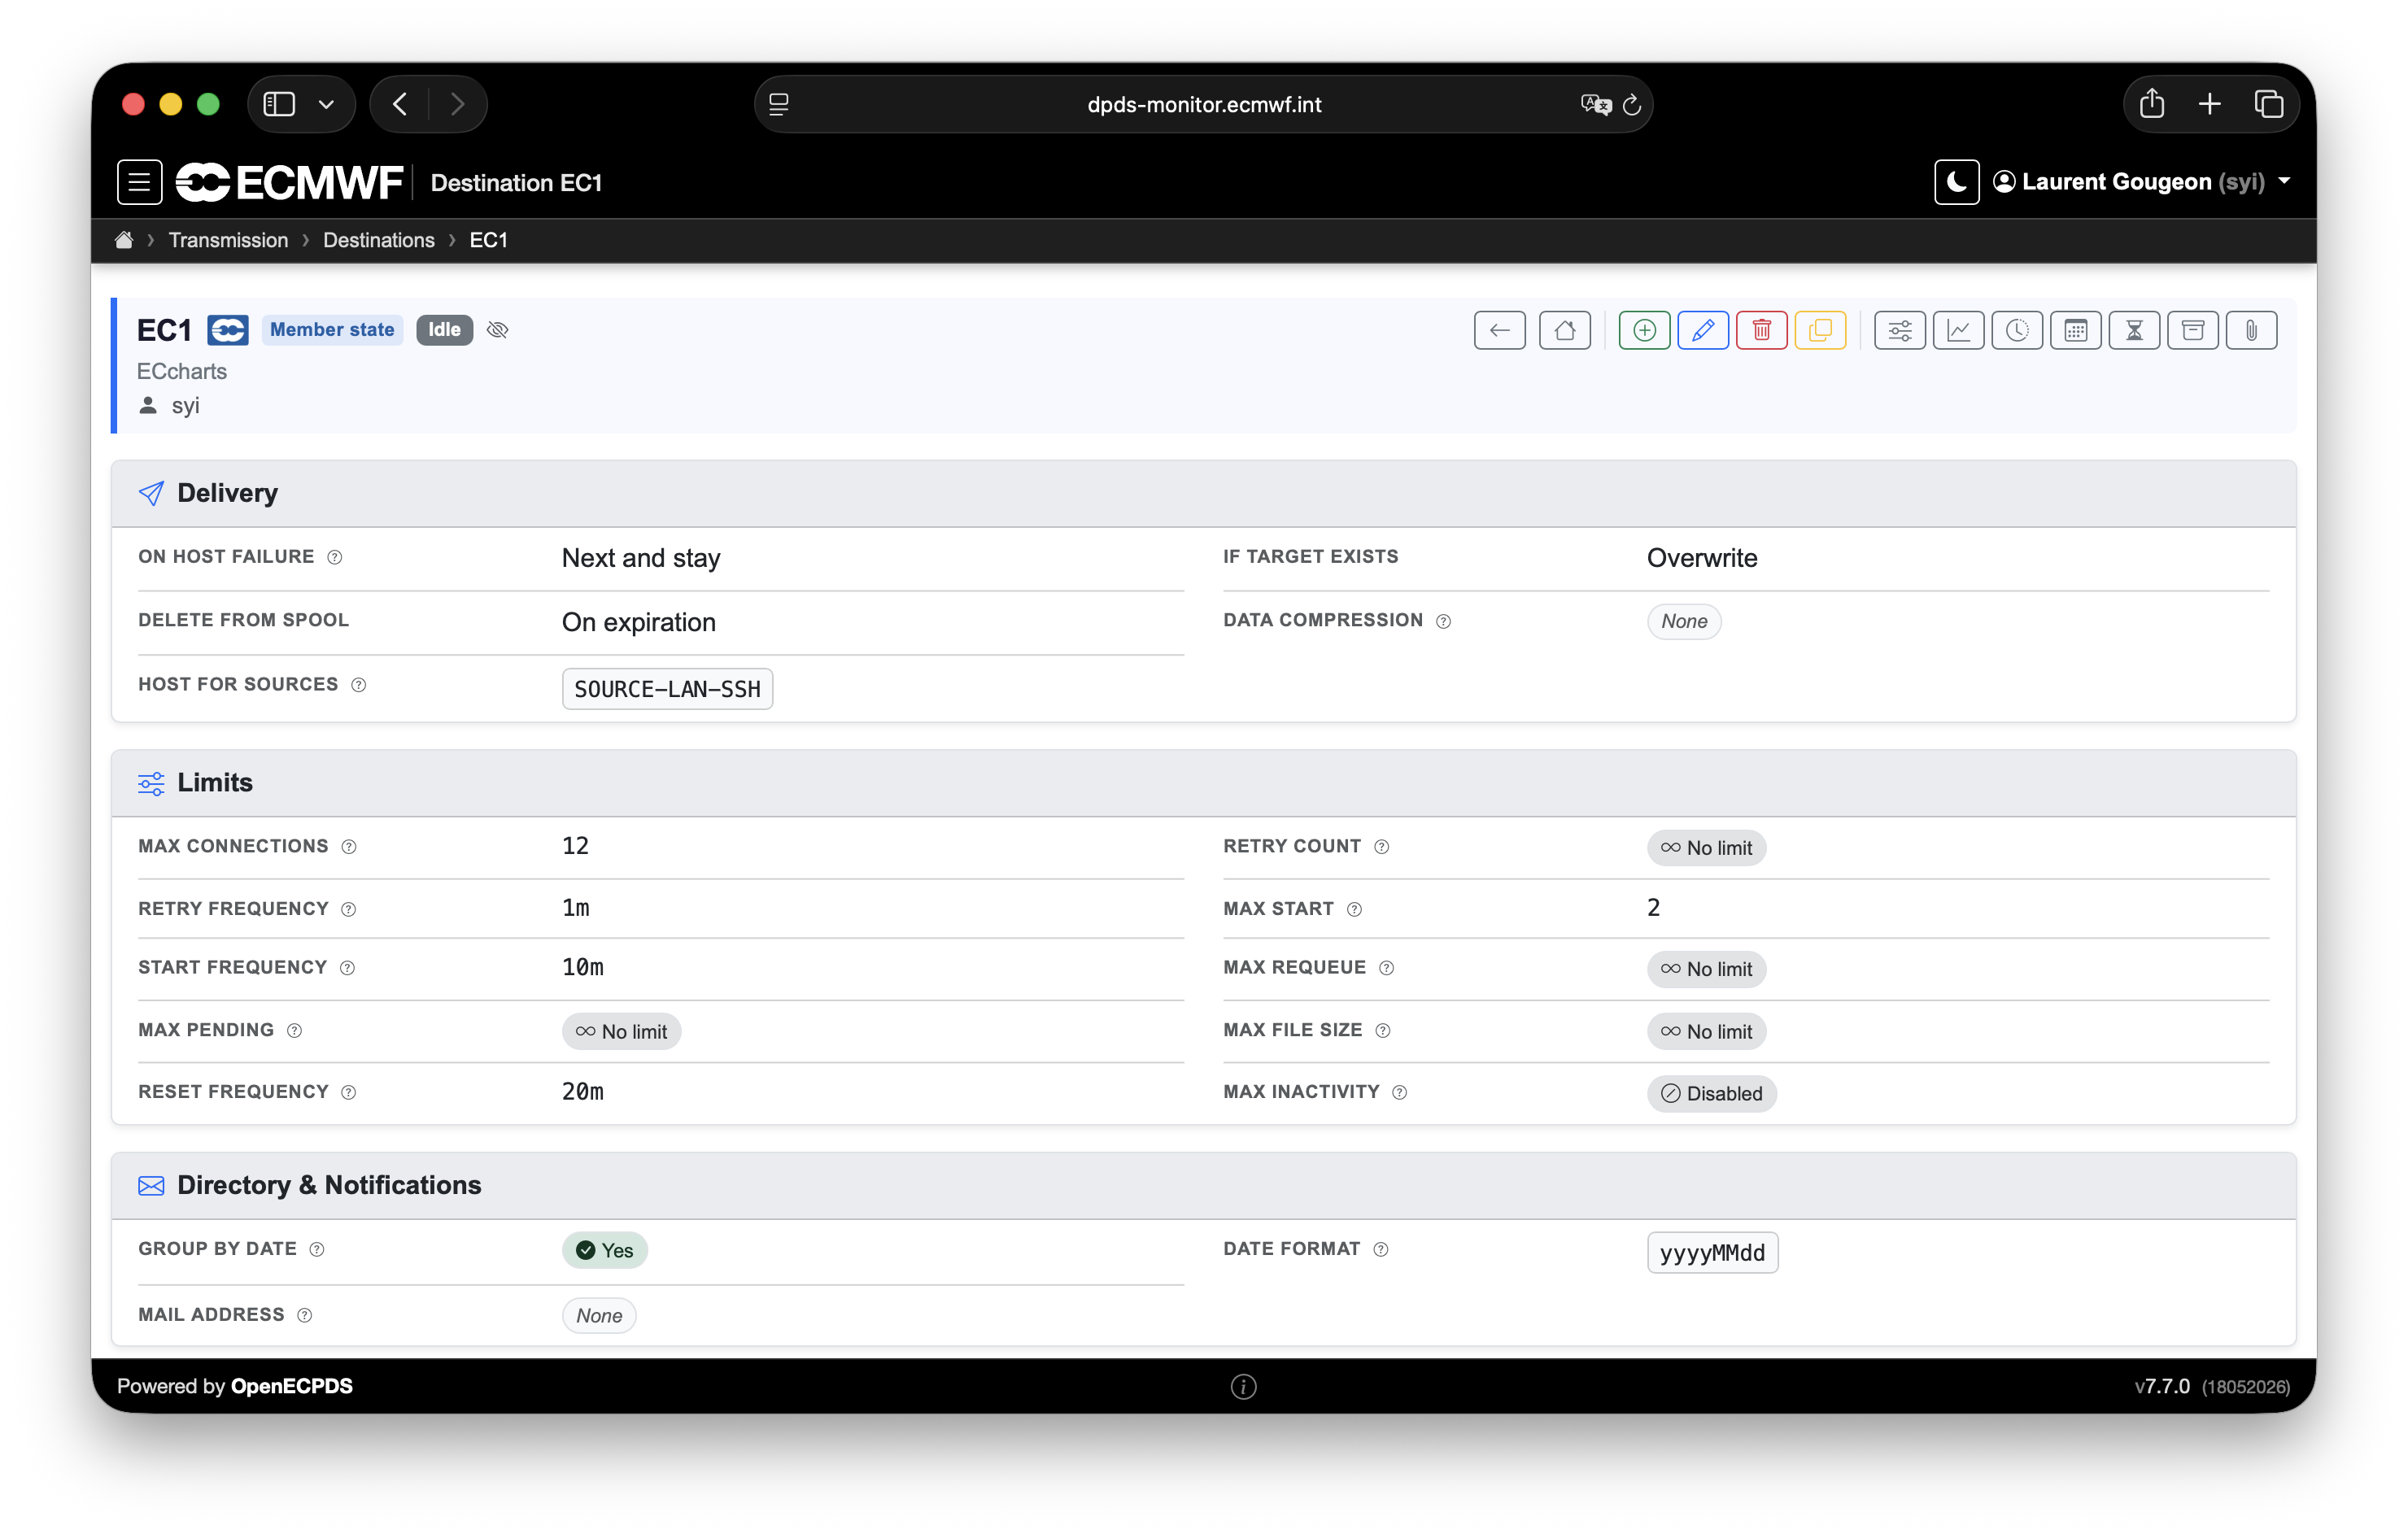Click the ECMWF badge icon beside EC1

pyautogui.click(x=228, y=330)
